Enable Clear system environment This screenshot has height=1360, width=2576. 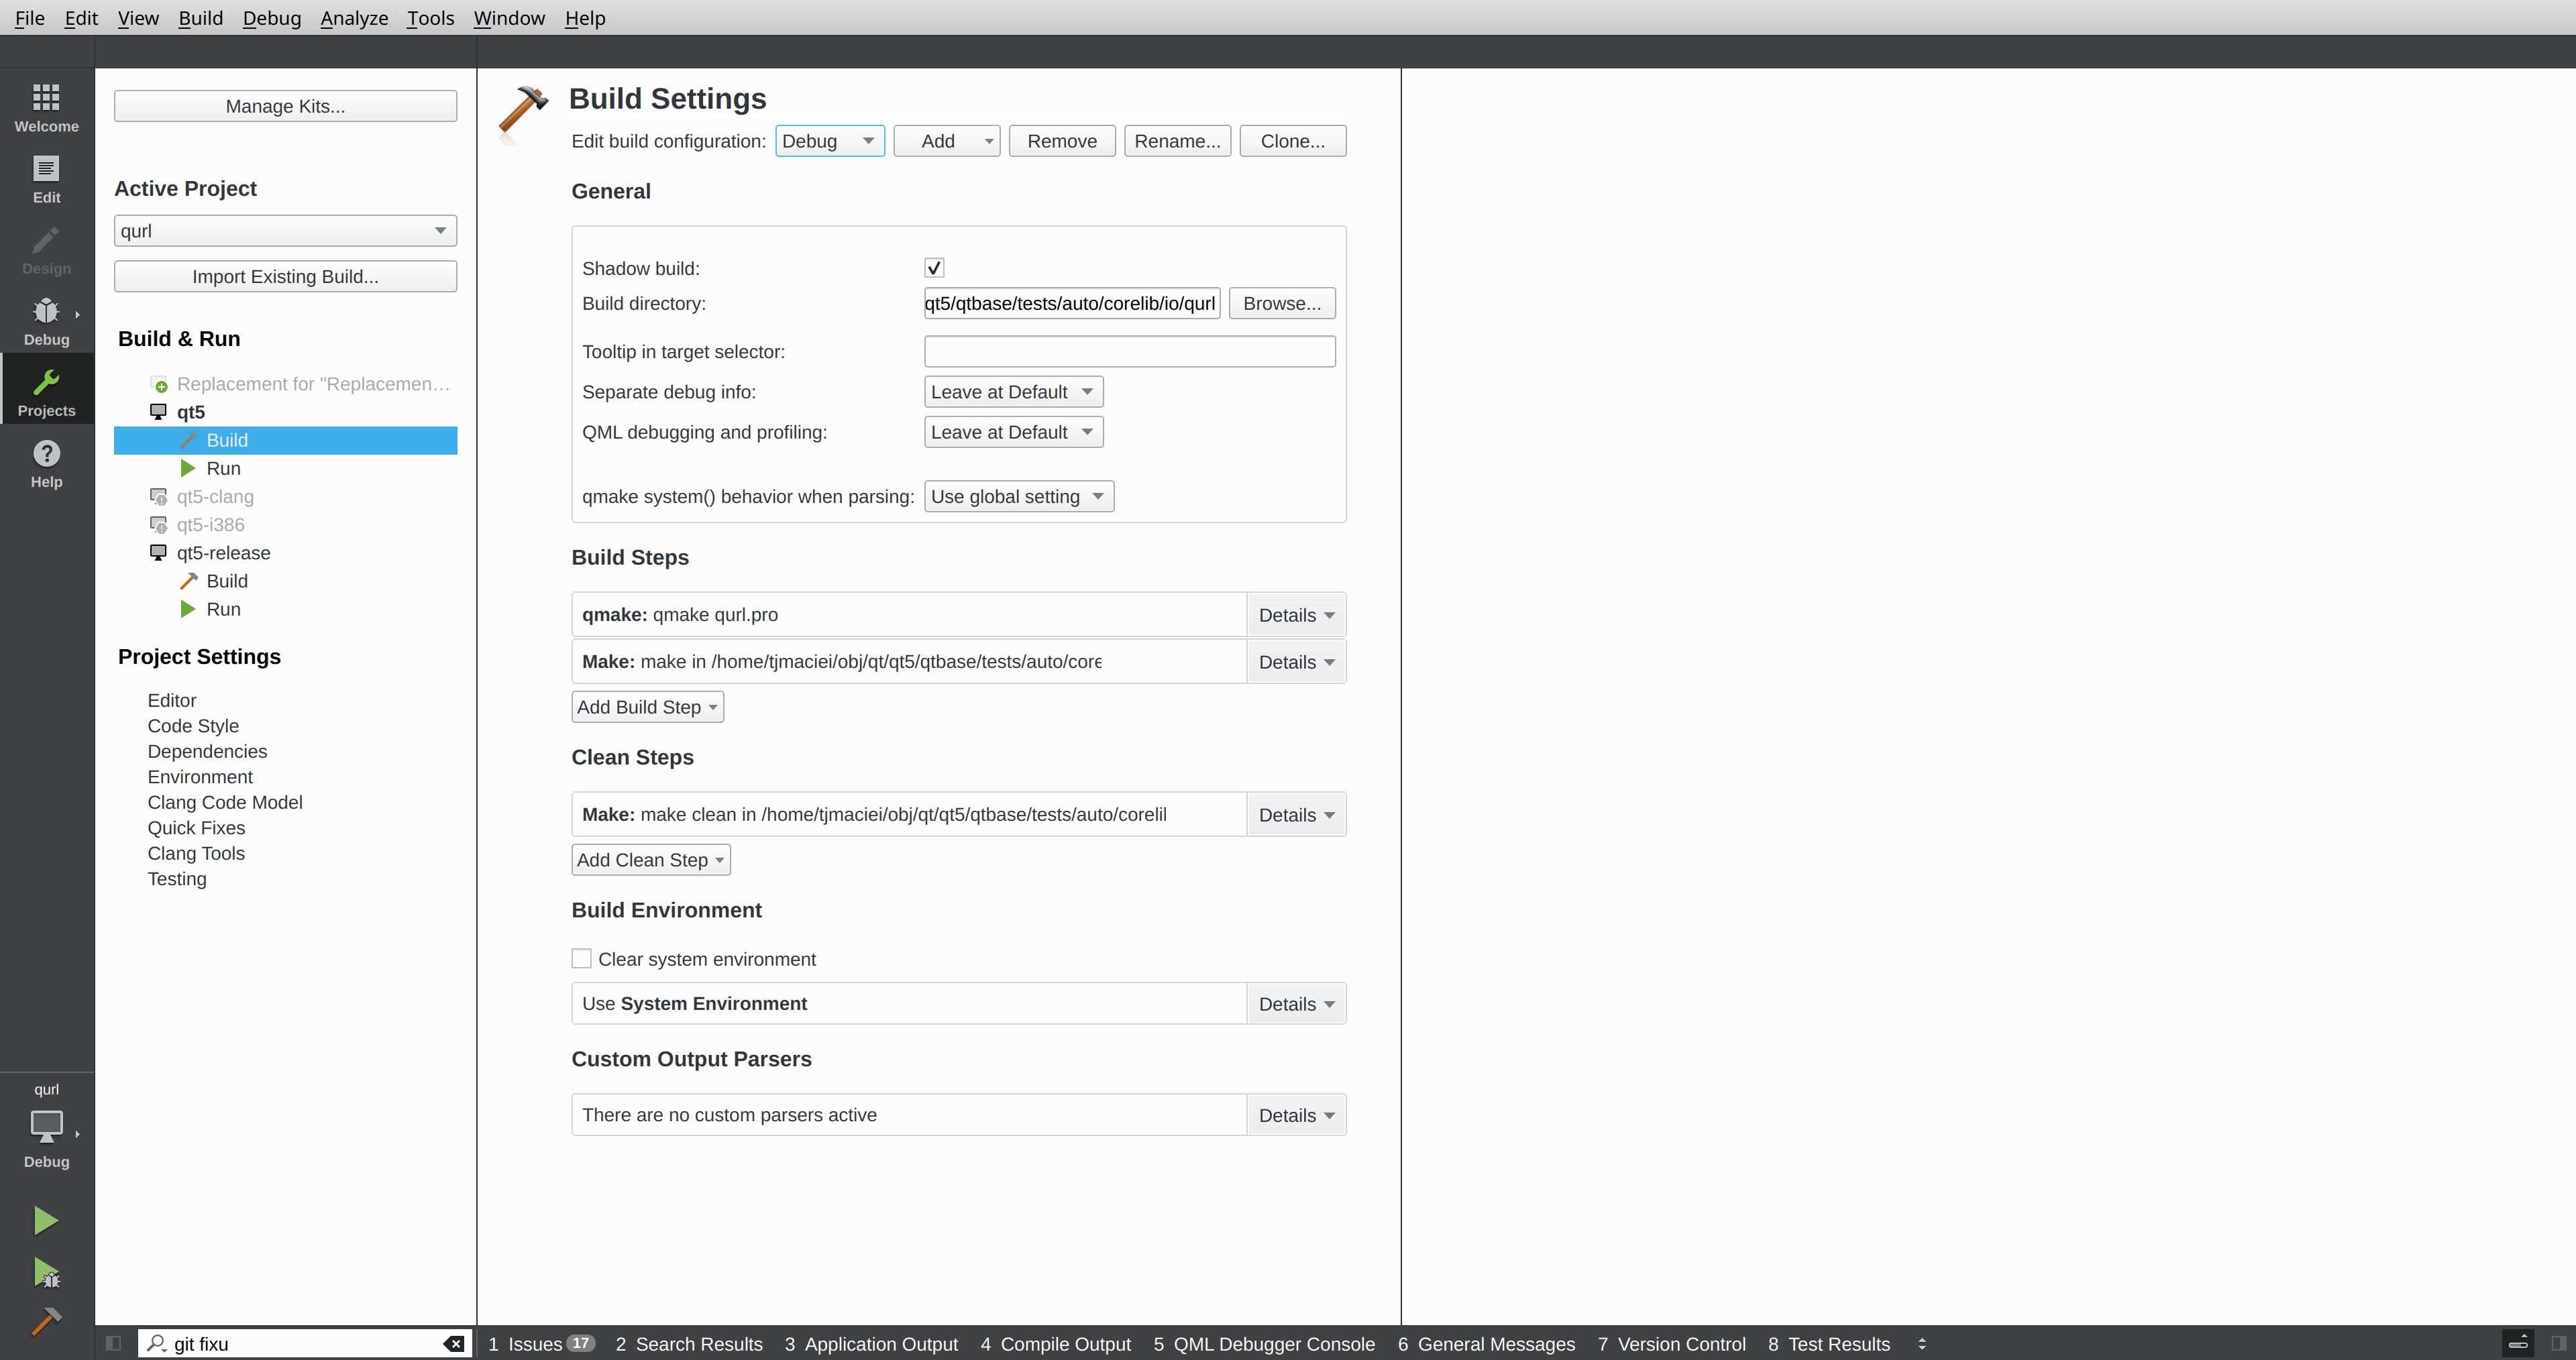pos(581,958)
